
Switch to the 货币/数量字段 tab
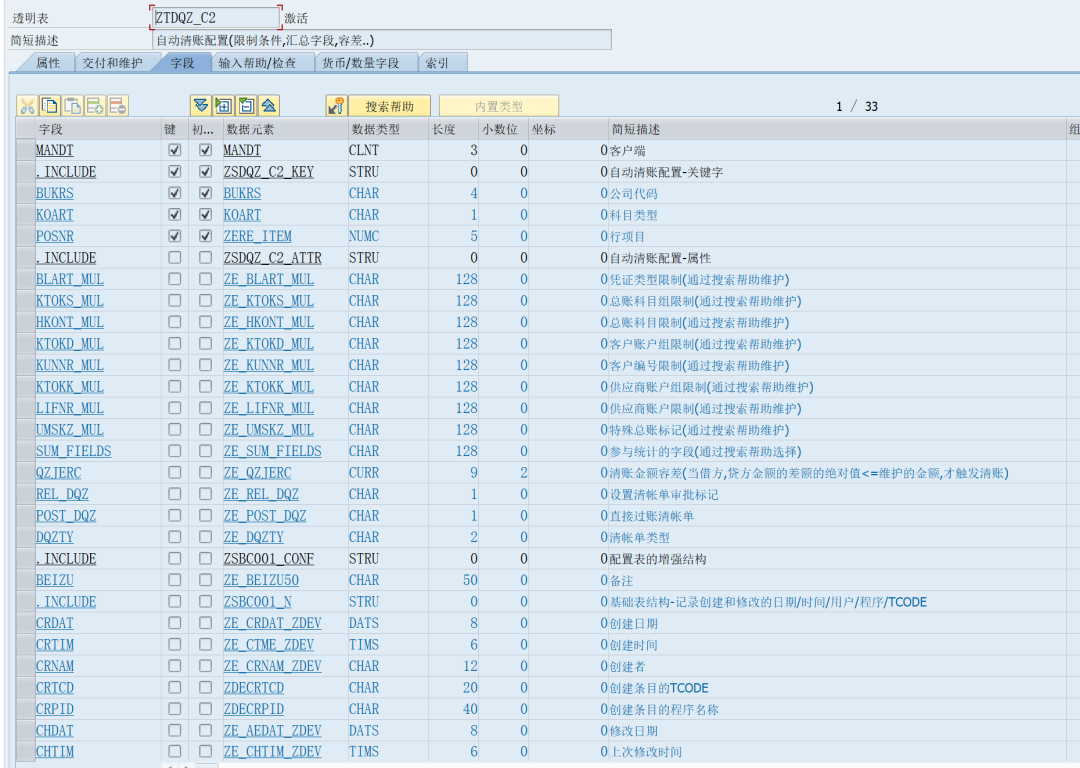point(361,63)
